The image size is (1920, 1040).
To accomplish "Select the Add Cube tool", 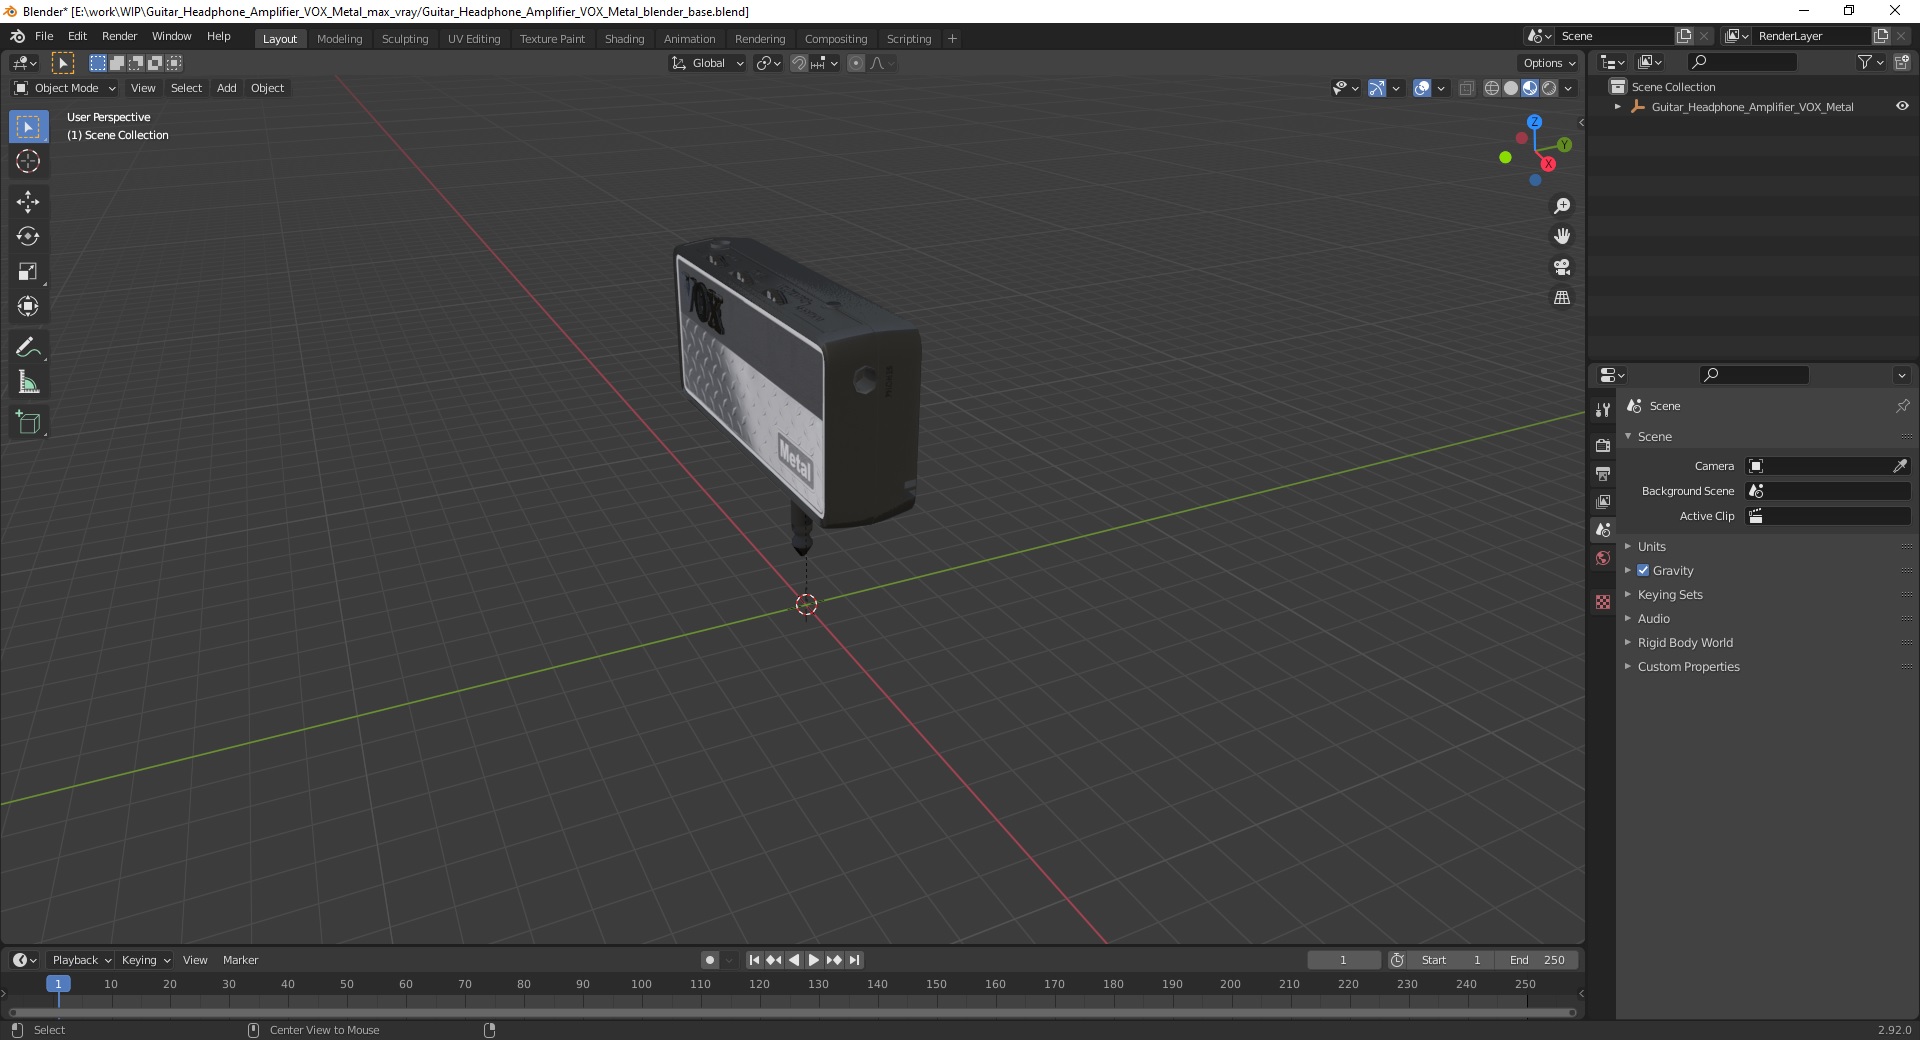I will [x=28, y=423].
